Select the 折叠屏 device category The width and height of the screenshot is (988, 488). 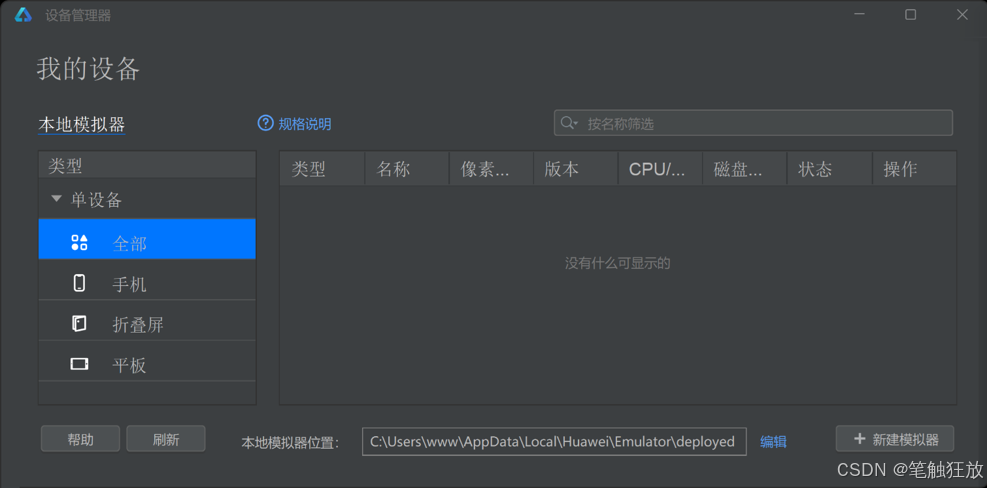pyautogui.click(x=147, y=320)
